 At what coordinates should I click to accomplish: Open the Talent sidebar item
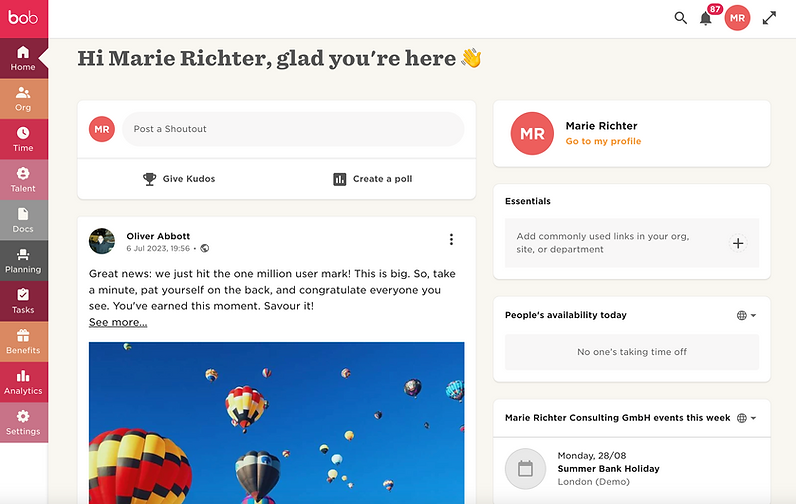click(x=23, y=180)
